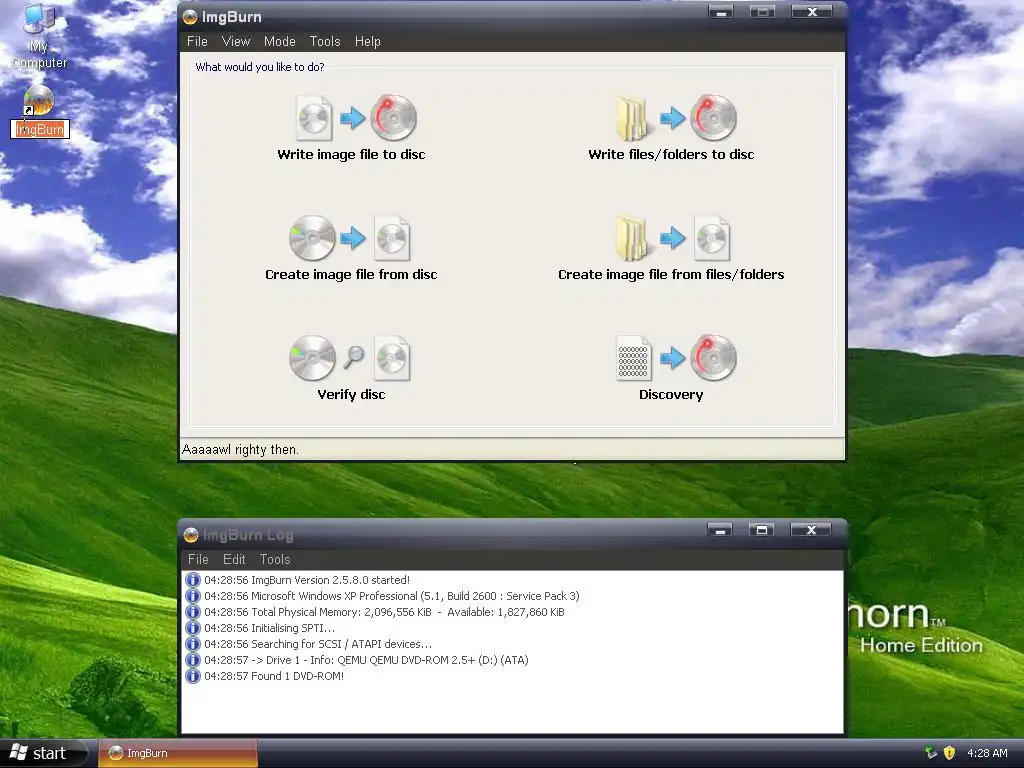Open the Windows start menu
The height and width of the screenshot is (768, 1024).
pos(44,753)
